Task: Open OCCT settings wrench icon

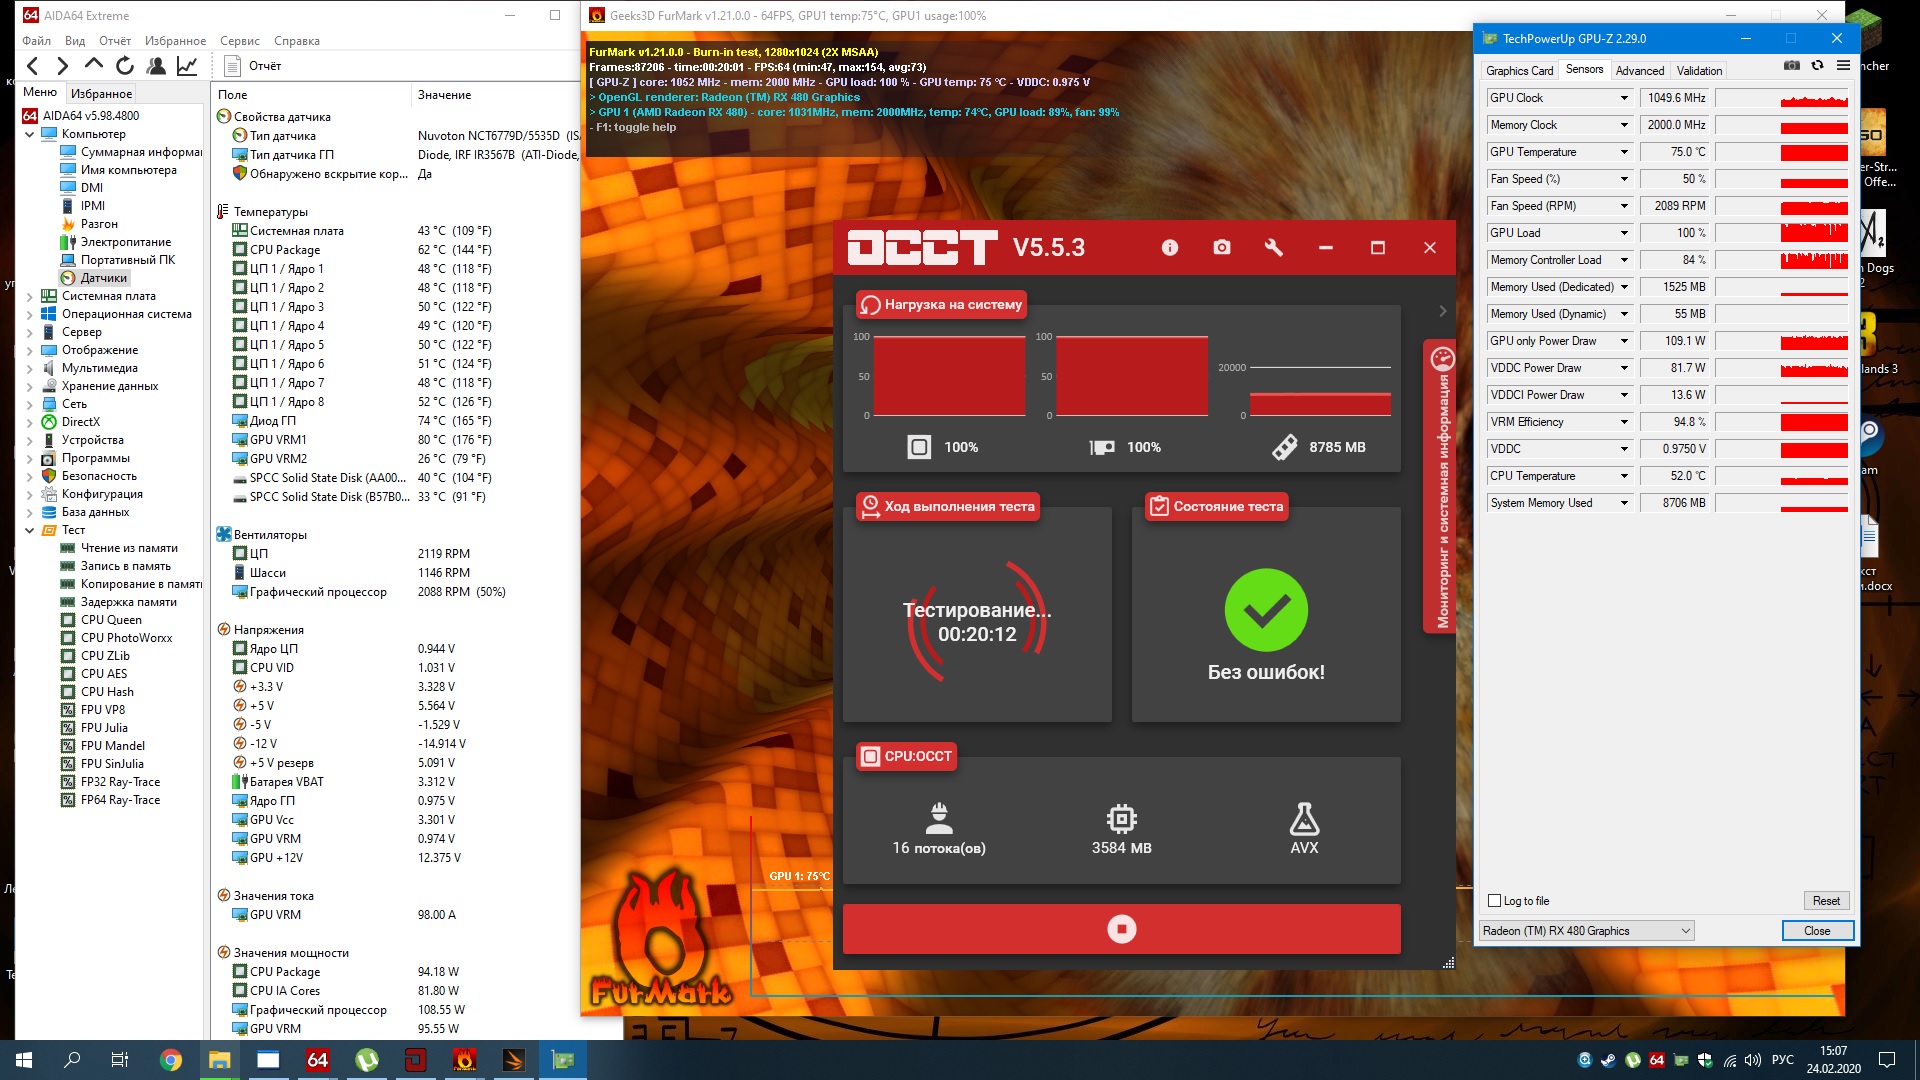Action: pos(1273,248)
